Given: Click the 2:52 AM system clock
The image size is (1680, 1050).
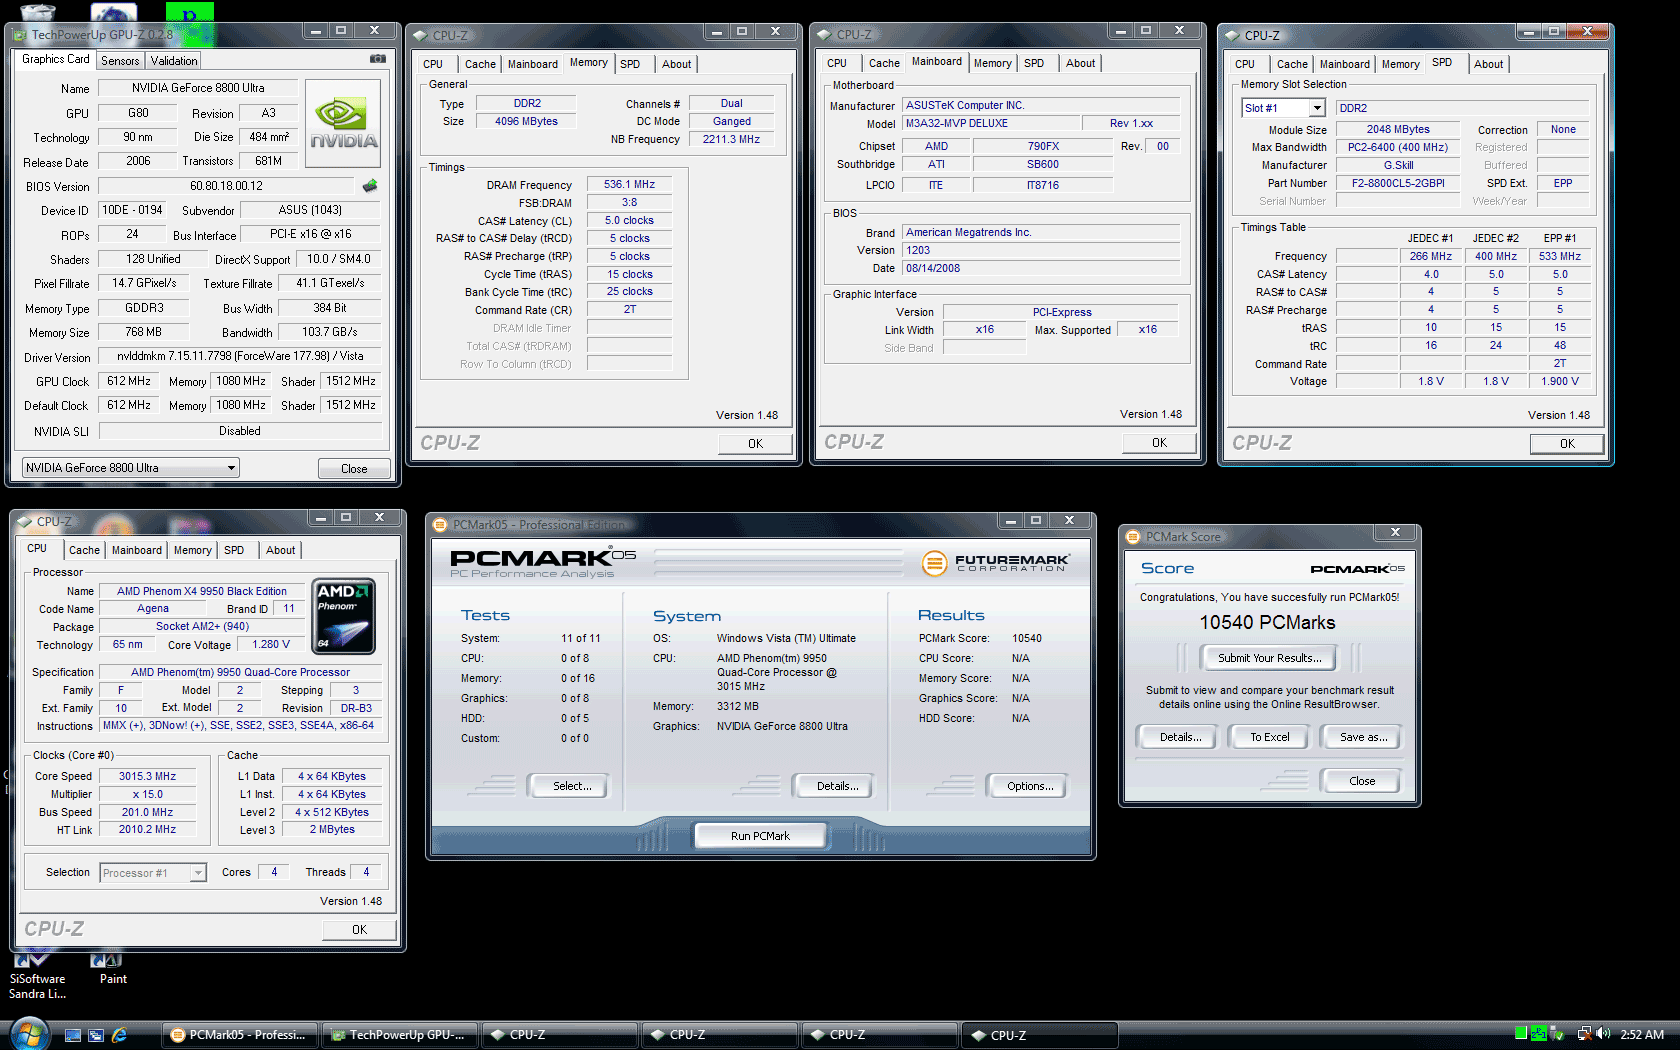Looking at the screenshot, I should [1642, 1035].
